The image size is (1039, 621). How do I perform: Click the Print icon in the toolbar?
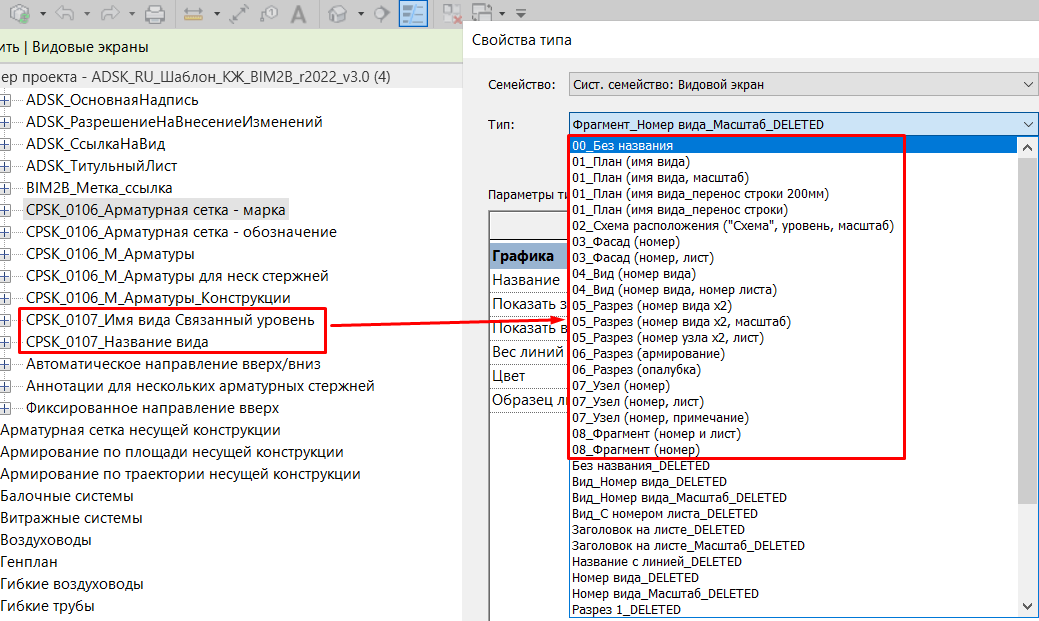coord(155,14)
